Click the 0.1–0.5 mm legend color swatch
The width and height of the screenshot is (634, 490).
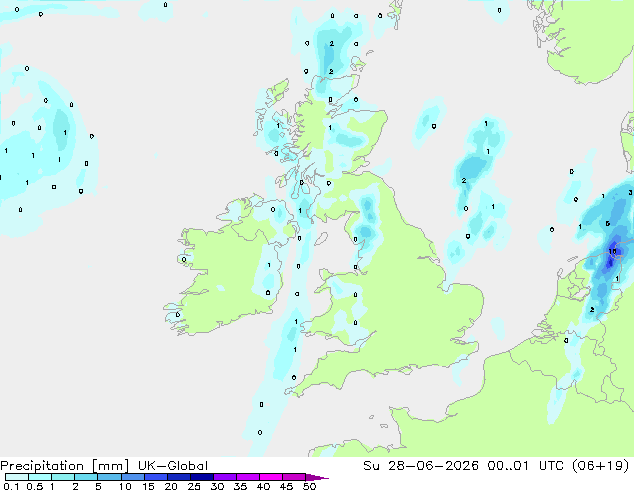(x=17, y=477)
